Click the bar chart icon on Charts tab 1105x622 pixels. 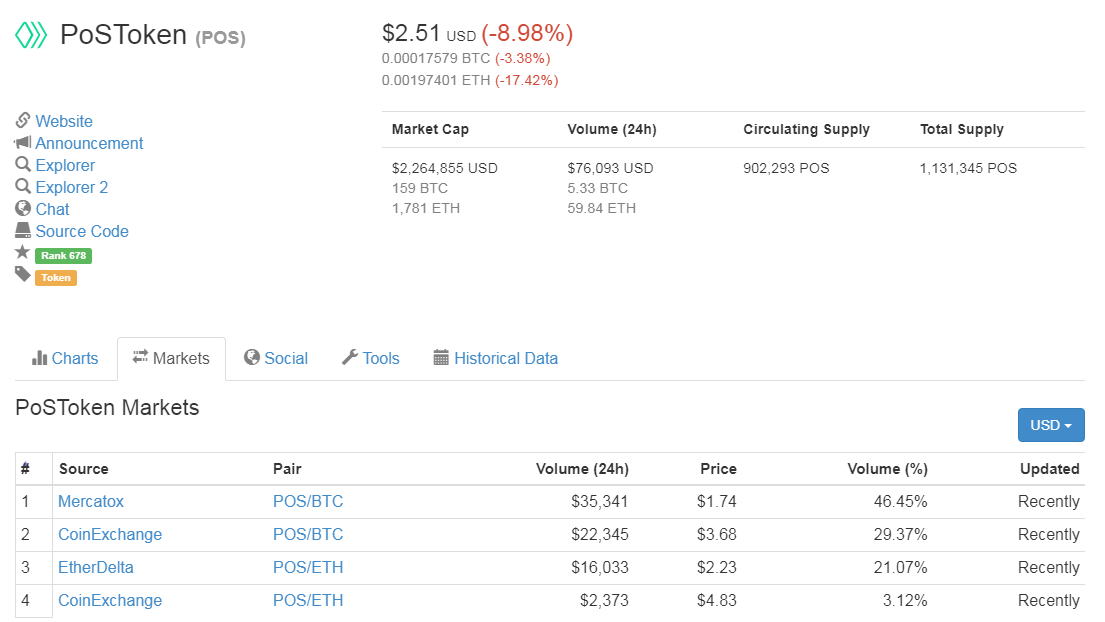(39, 358)
